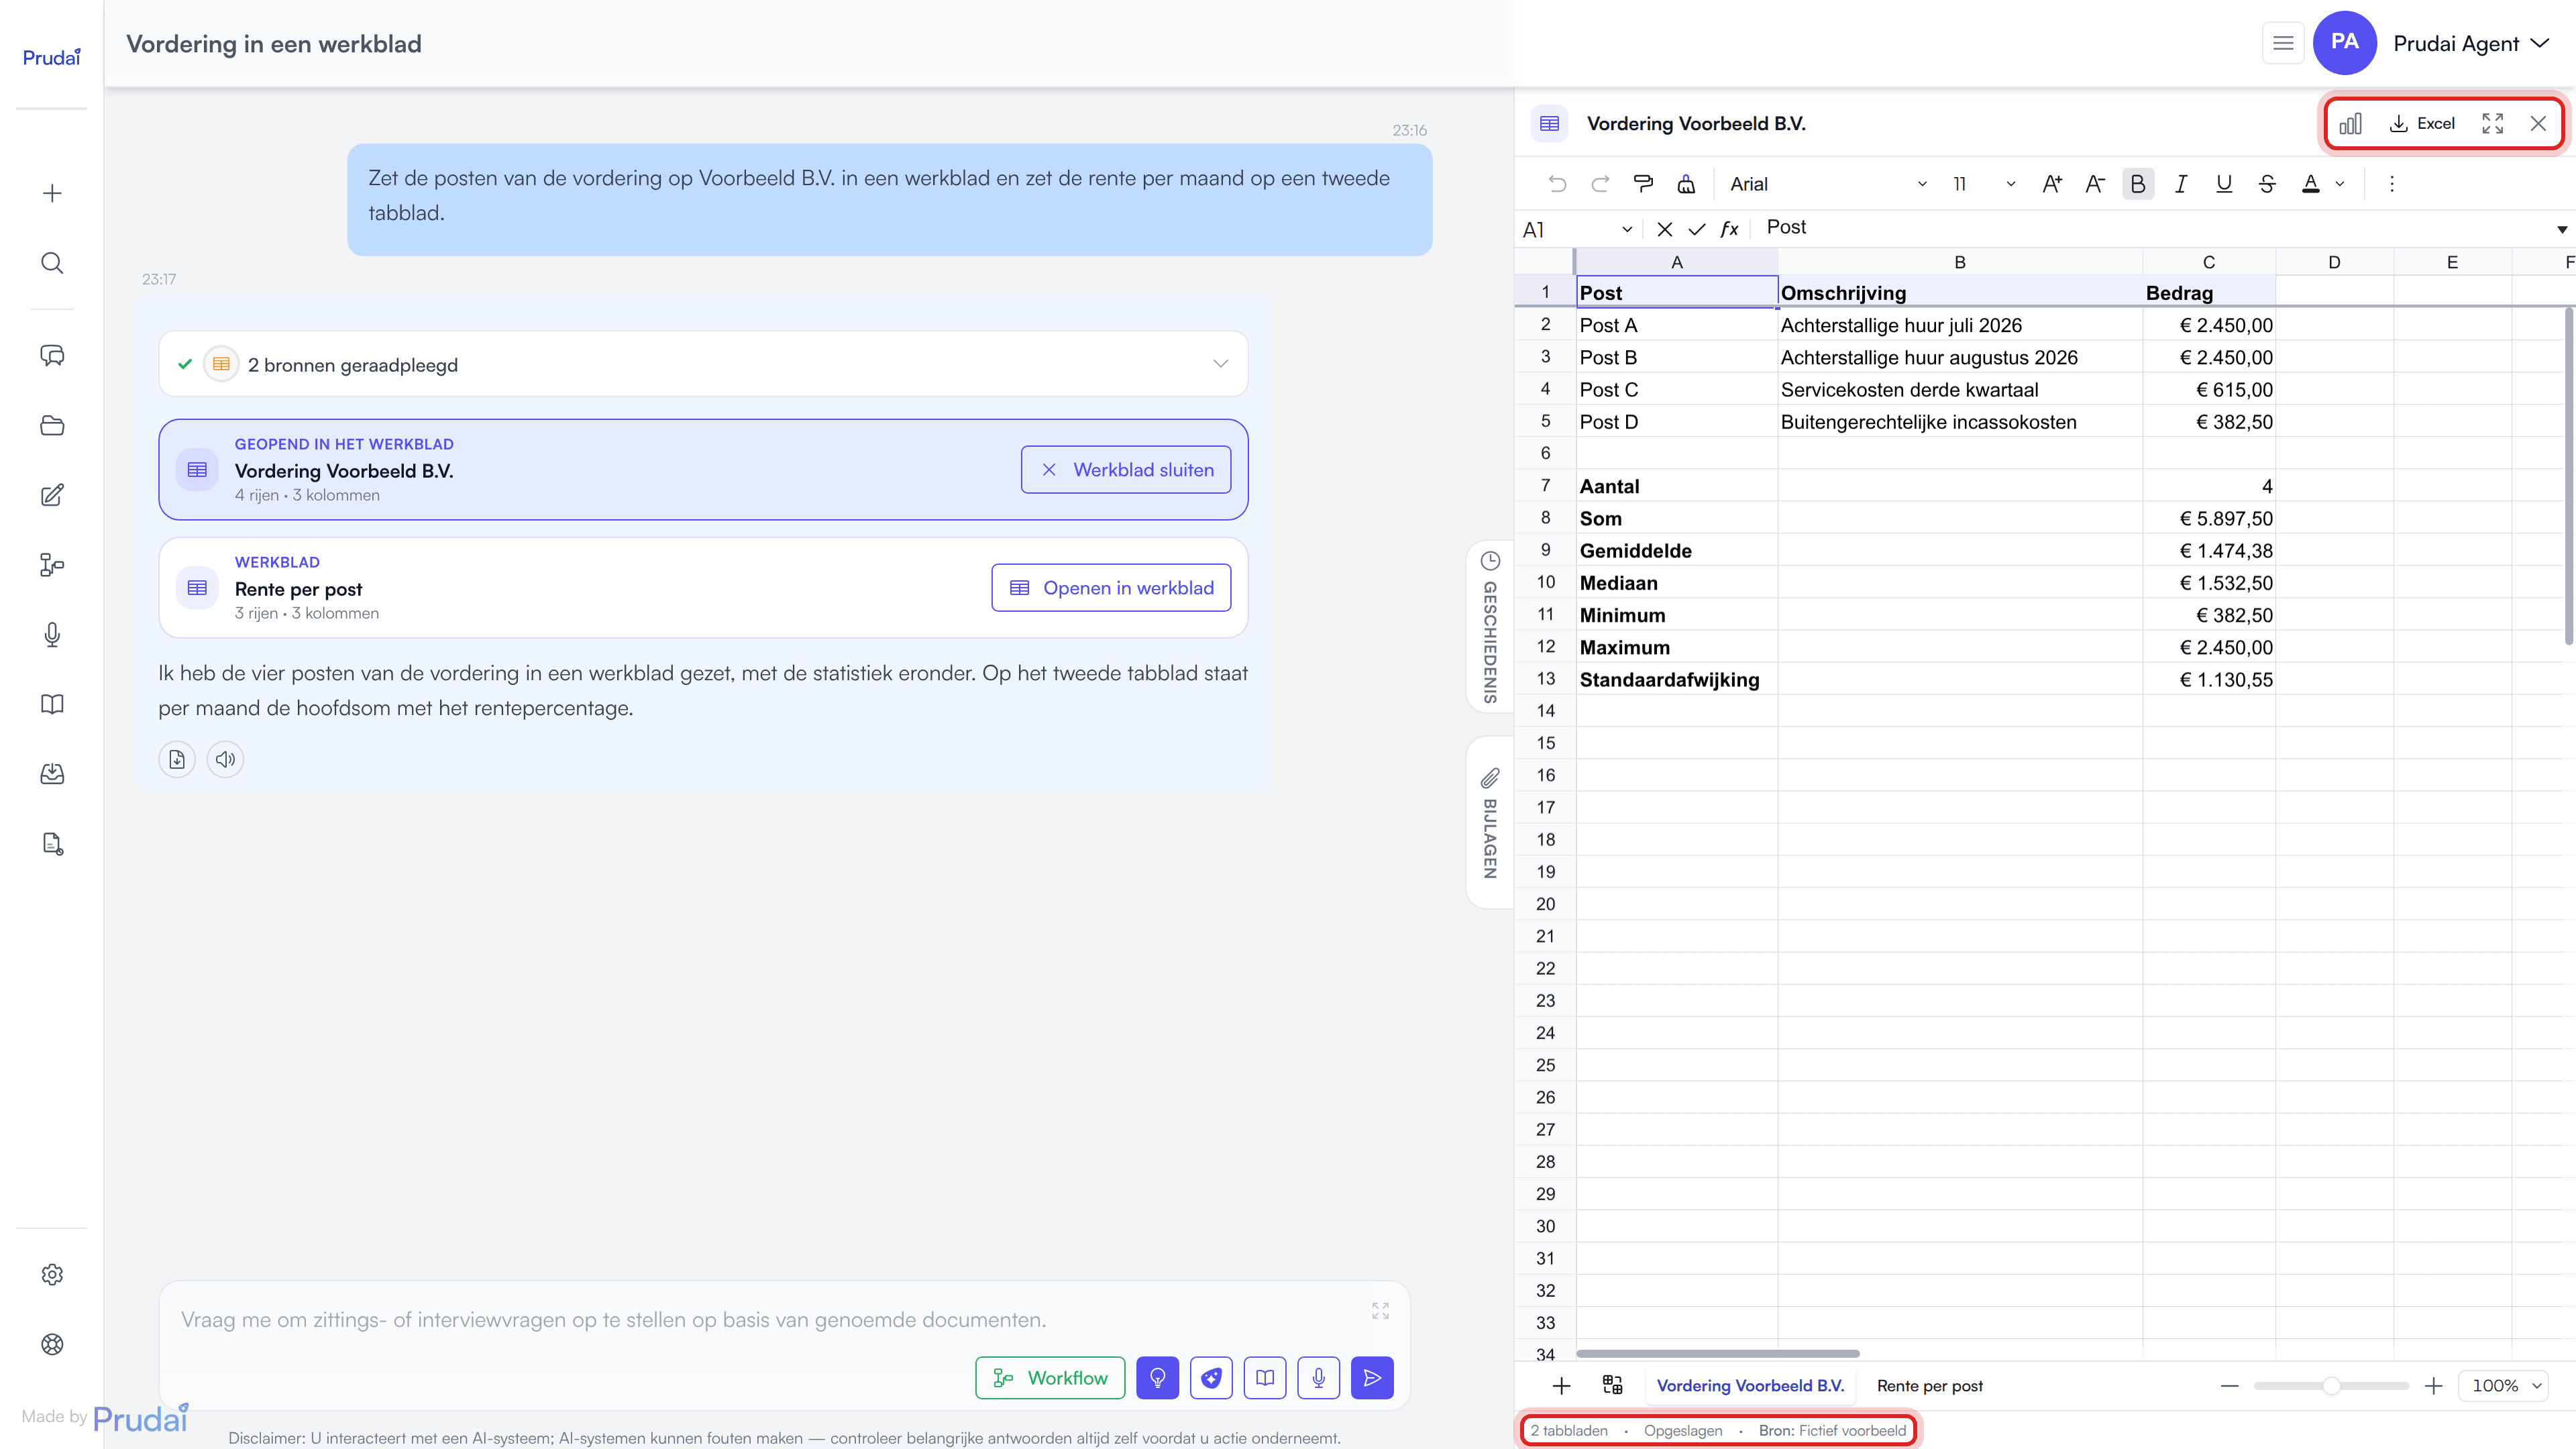The image size is (2576, 1449).
Task: Click Openen in werkblad for Rente per post
Action: [x=1111, y=588]
